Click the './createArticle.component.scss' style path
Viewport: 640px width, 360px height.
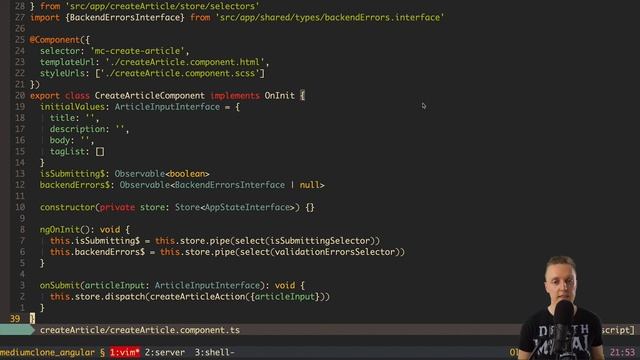click(180, 73)
